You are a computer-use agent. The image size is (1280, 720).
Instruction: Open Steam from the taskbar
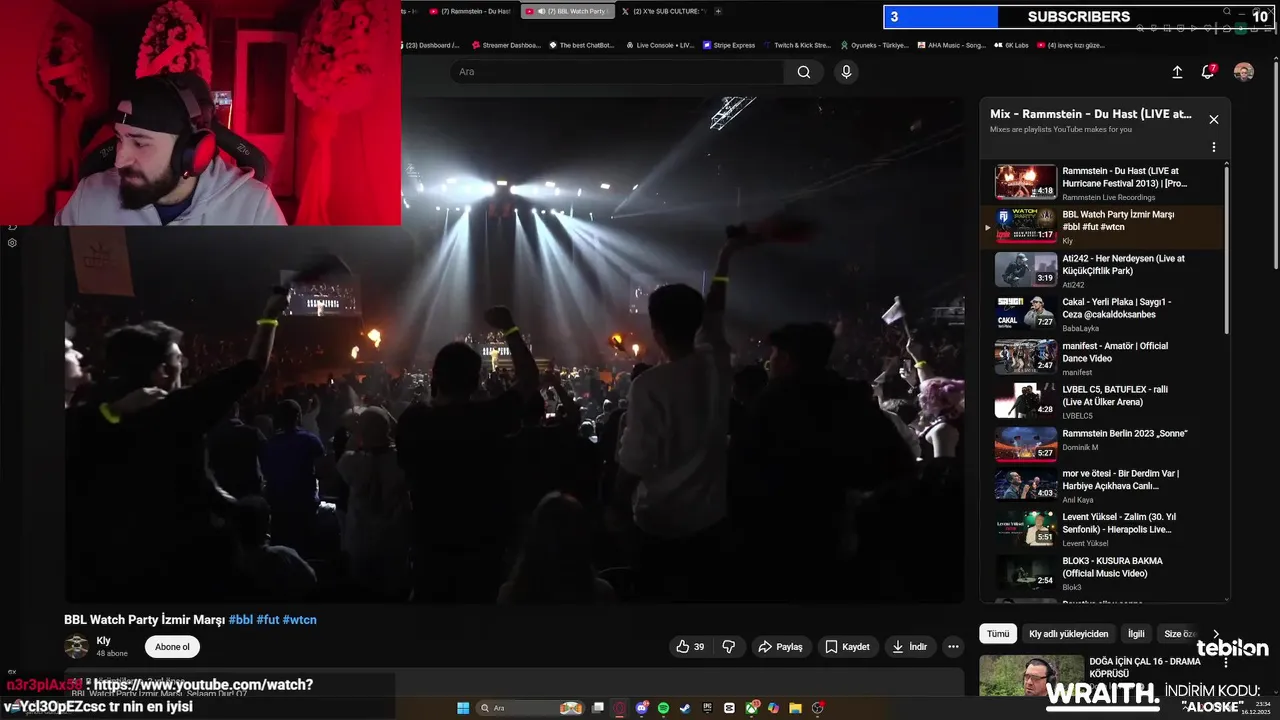point(685,708)
